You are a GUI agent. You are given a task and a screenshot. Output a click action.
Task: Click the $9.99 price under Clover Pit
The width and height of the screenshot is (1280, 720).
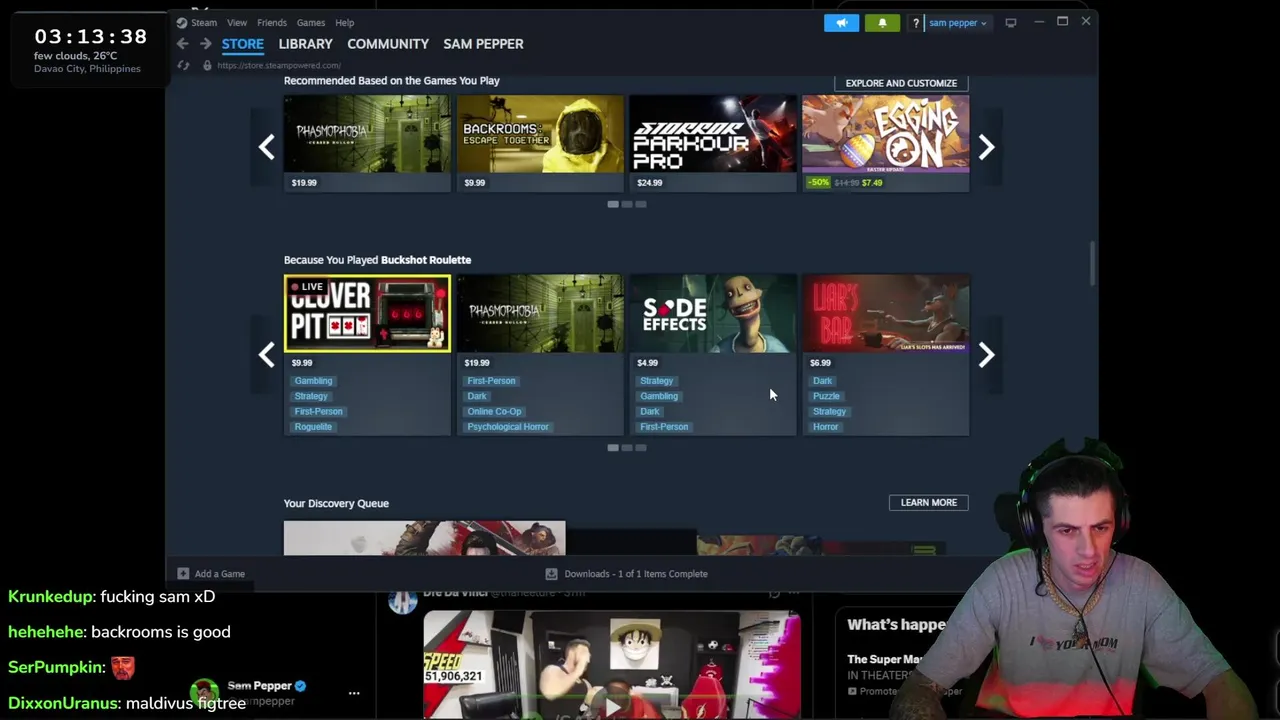point(302,363)
